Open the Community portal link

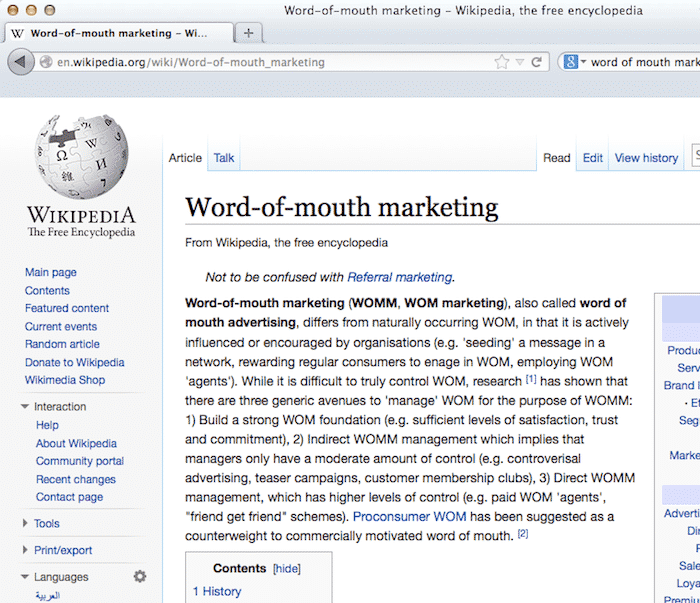80,461
